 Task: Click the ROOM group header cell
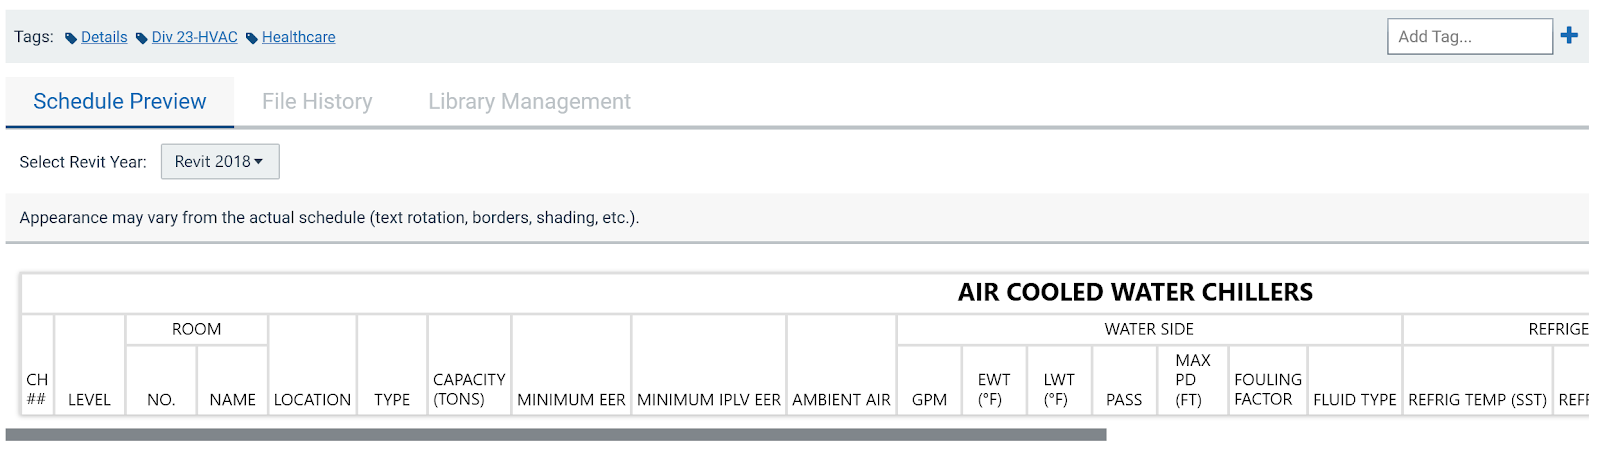(196, 329)
